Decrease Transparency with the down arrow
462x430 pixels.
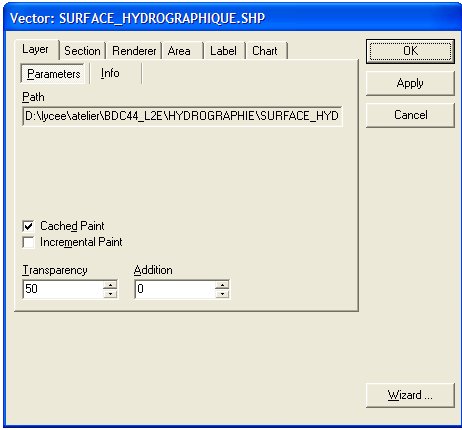[x=110, y=294]
